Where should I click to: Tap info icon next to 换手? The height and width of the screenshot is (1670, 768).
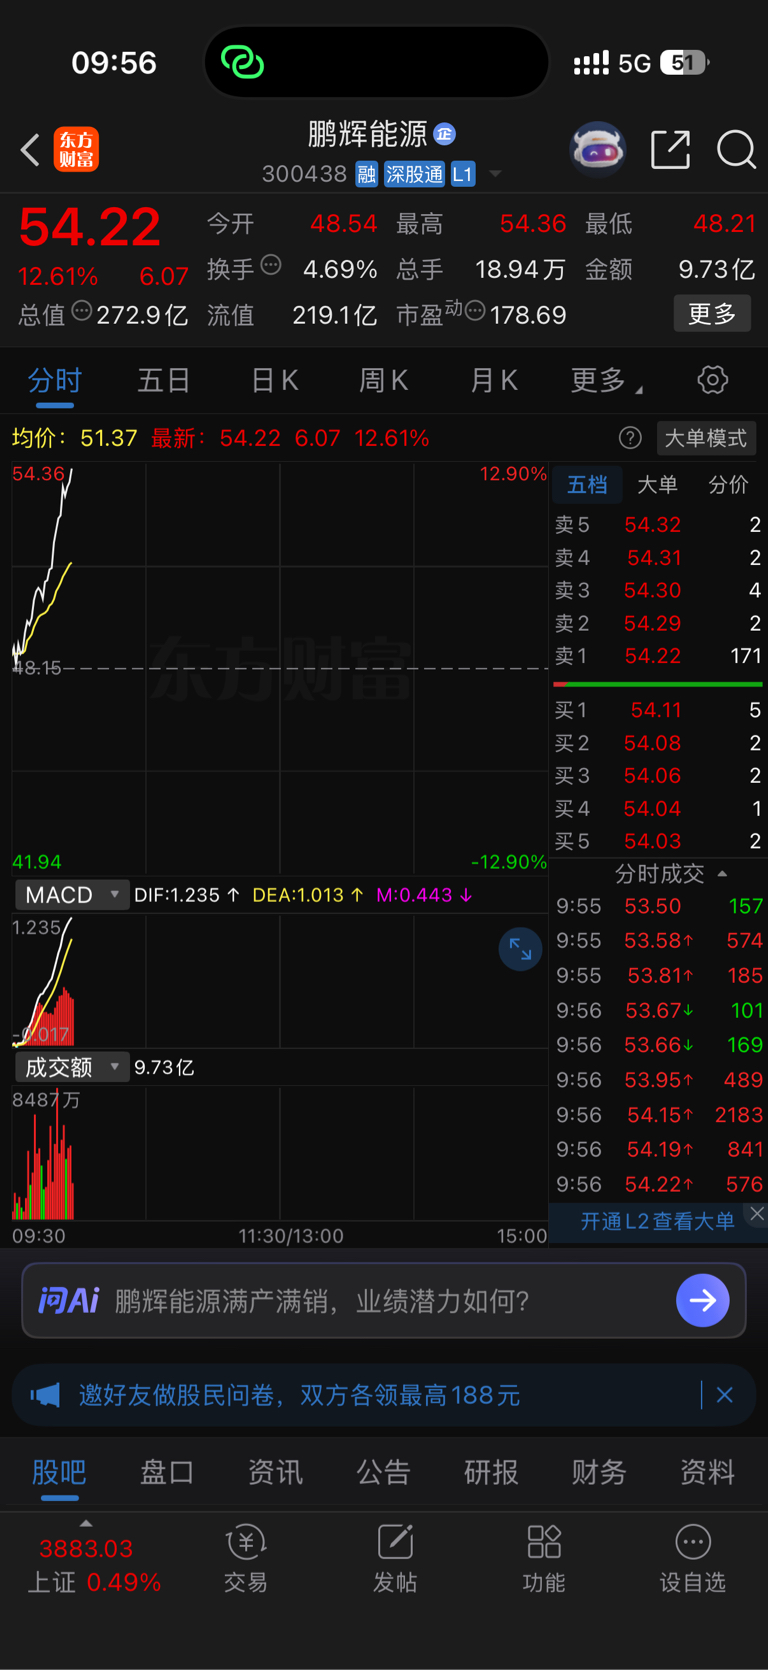271,265
